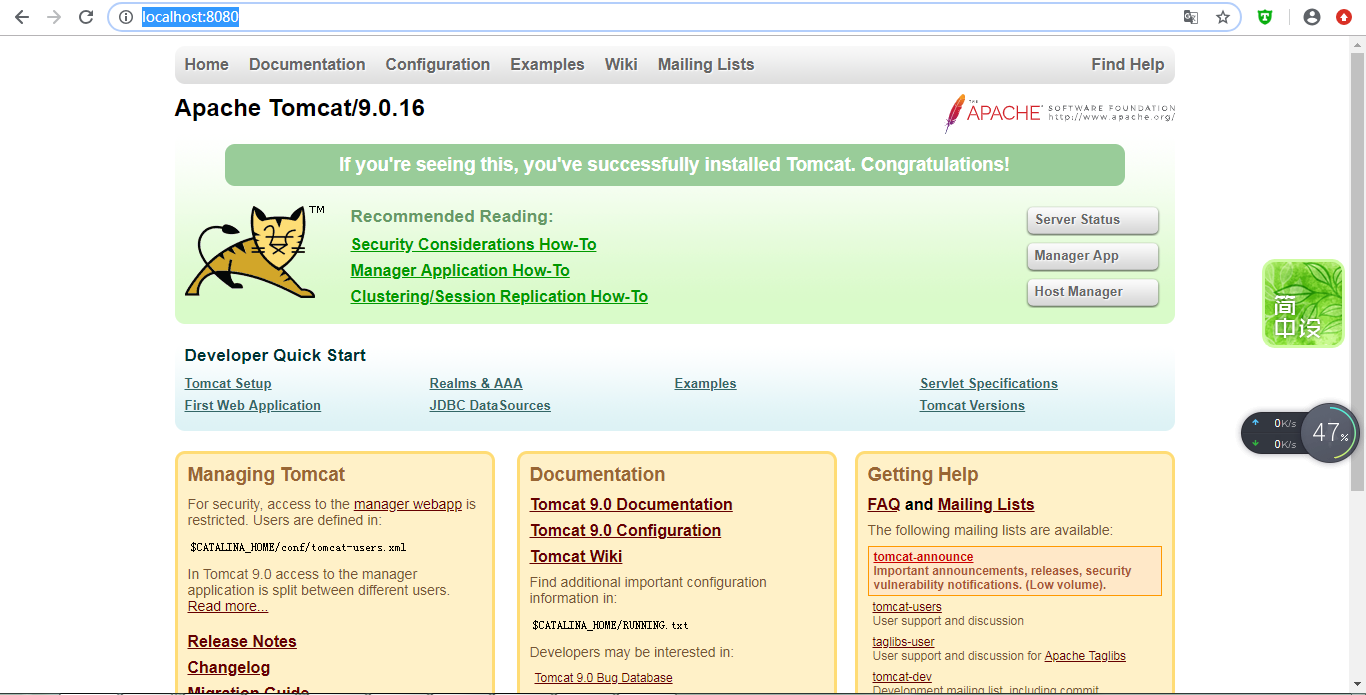Open the Chrome profile avatar
This screenshot has width=1366, height=695.
pos(1312,17)
